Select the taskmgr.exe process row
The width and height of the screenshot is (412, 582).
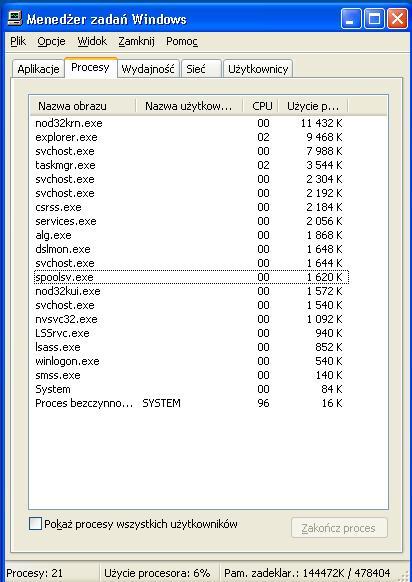point(191,165)
